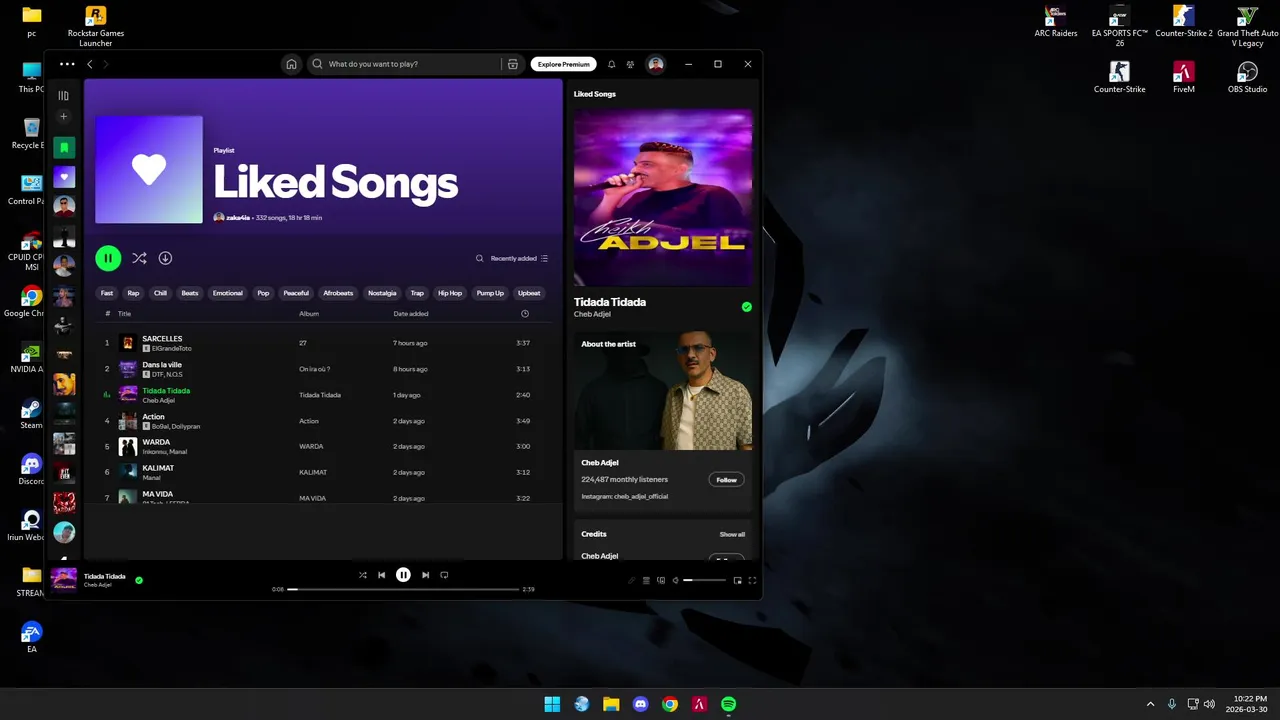The image size is (1280, 720).
Task: Click the now-playing bar cover thumbnail
Action: click(x=64, y=579)
